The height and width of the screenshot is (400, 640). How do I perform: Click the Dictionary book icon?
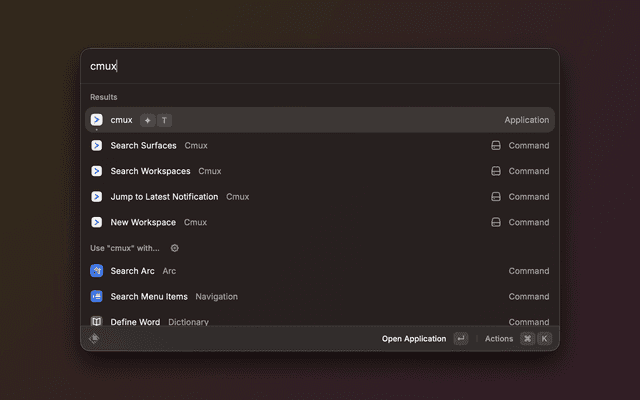(x=97, y=321)
